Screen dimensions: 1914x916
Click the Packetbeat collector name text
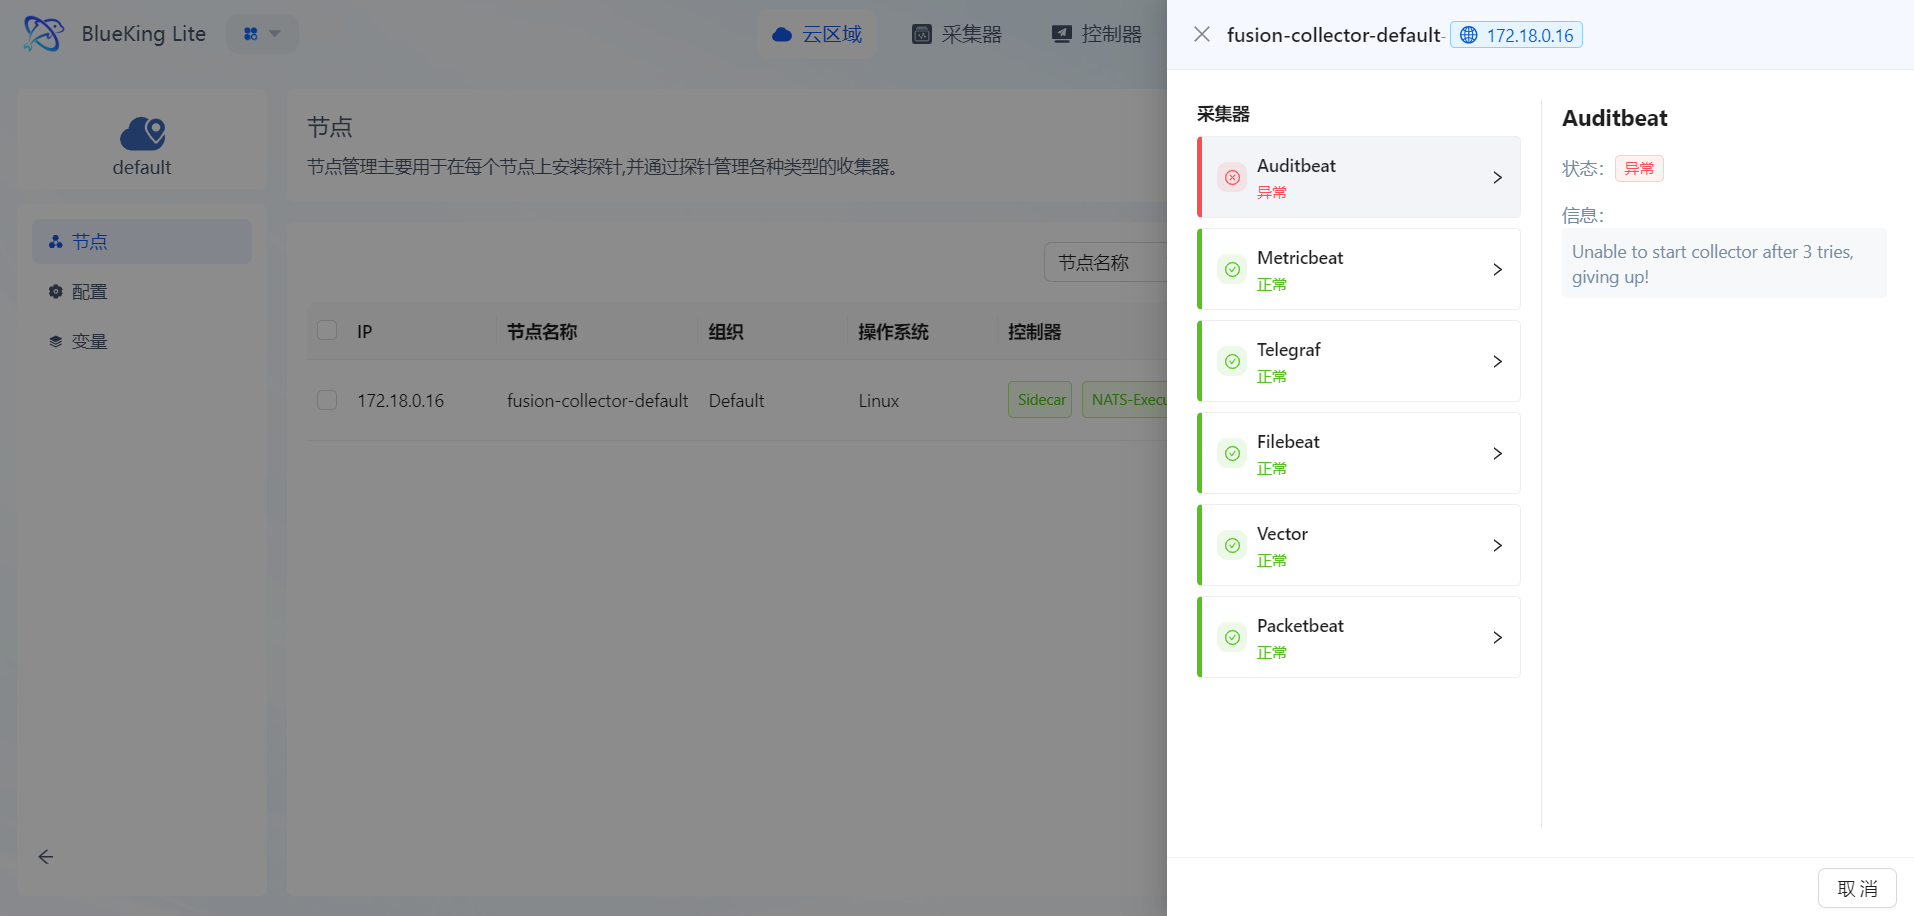(x=1300, y=626)
